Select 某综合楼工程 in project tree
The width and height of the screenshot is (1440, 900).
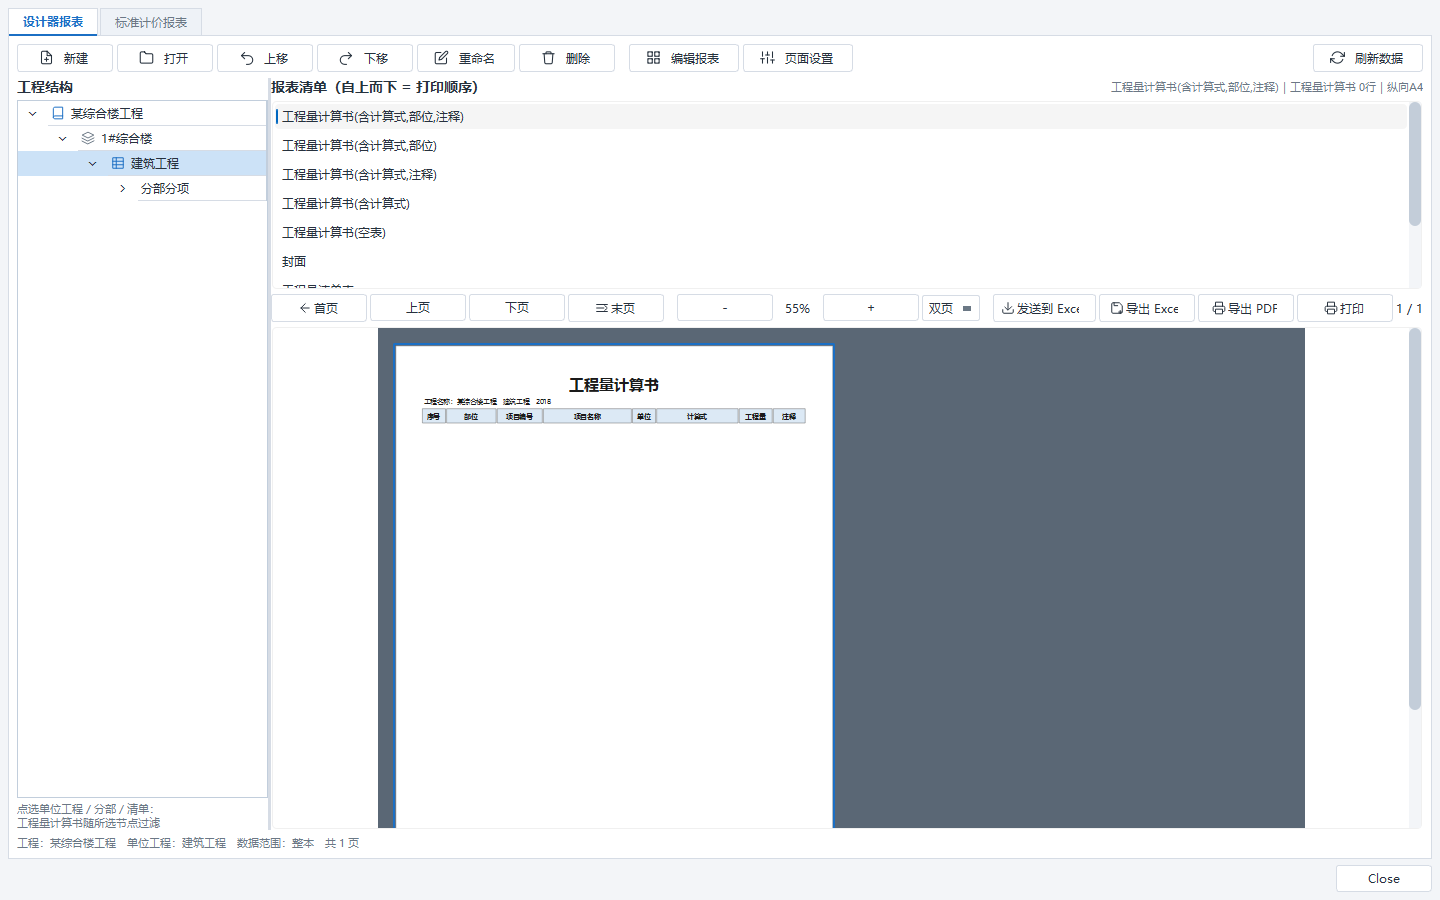107,114
